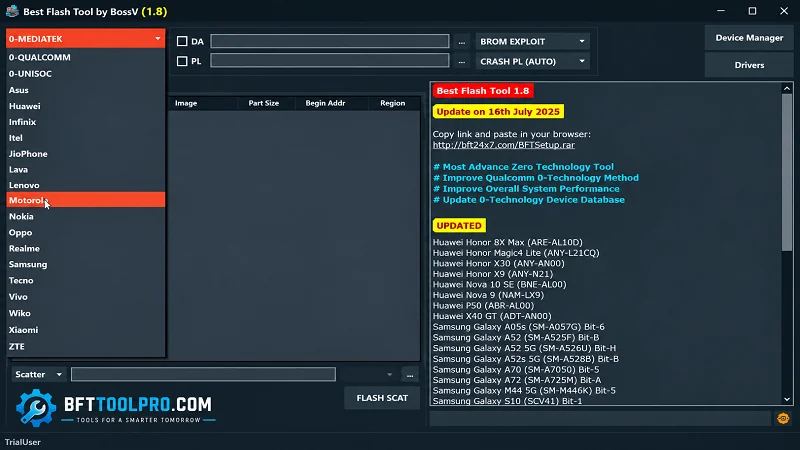Click the 'Update on 16th July 2025' label
This screenshot has height=450, width=800.
click(498, 112)
